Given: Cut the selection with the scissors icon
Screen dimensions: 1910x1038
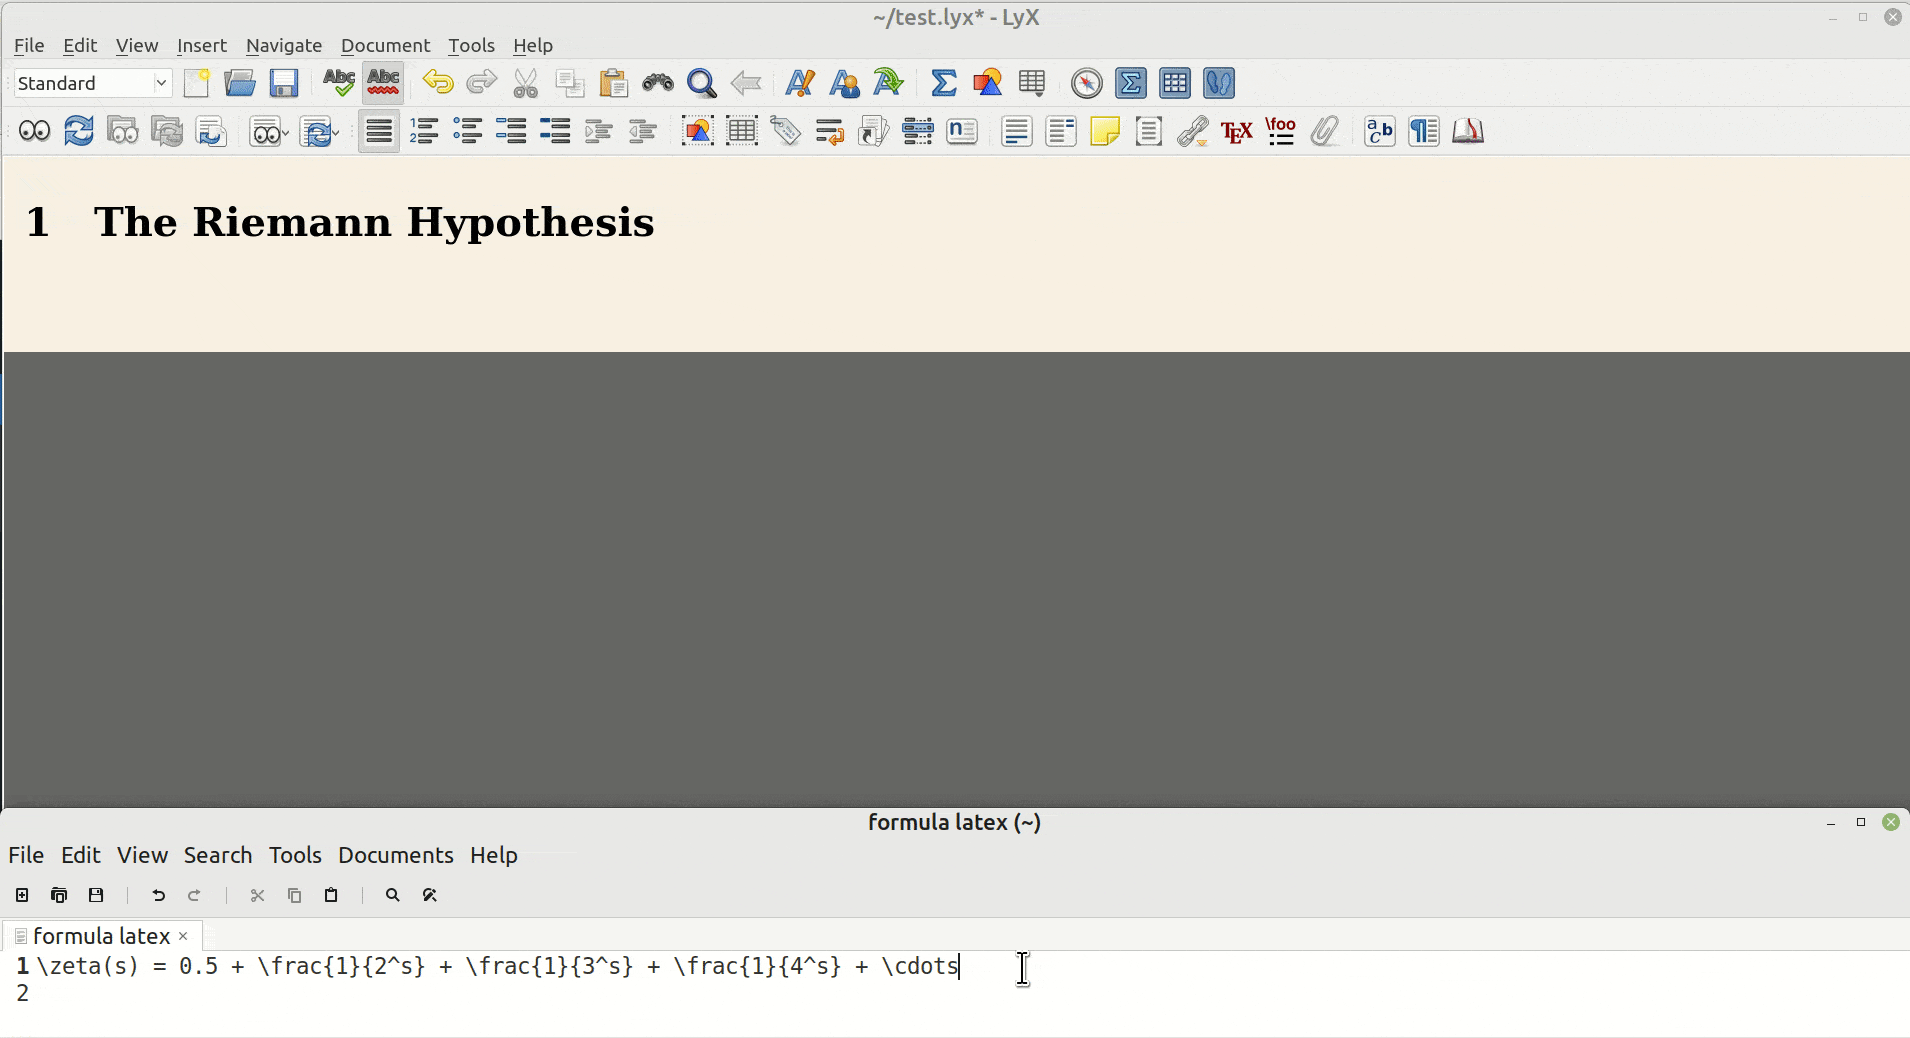Looking at the screenshot, I should coord(524,83).
